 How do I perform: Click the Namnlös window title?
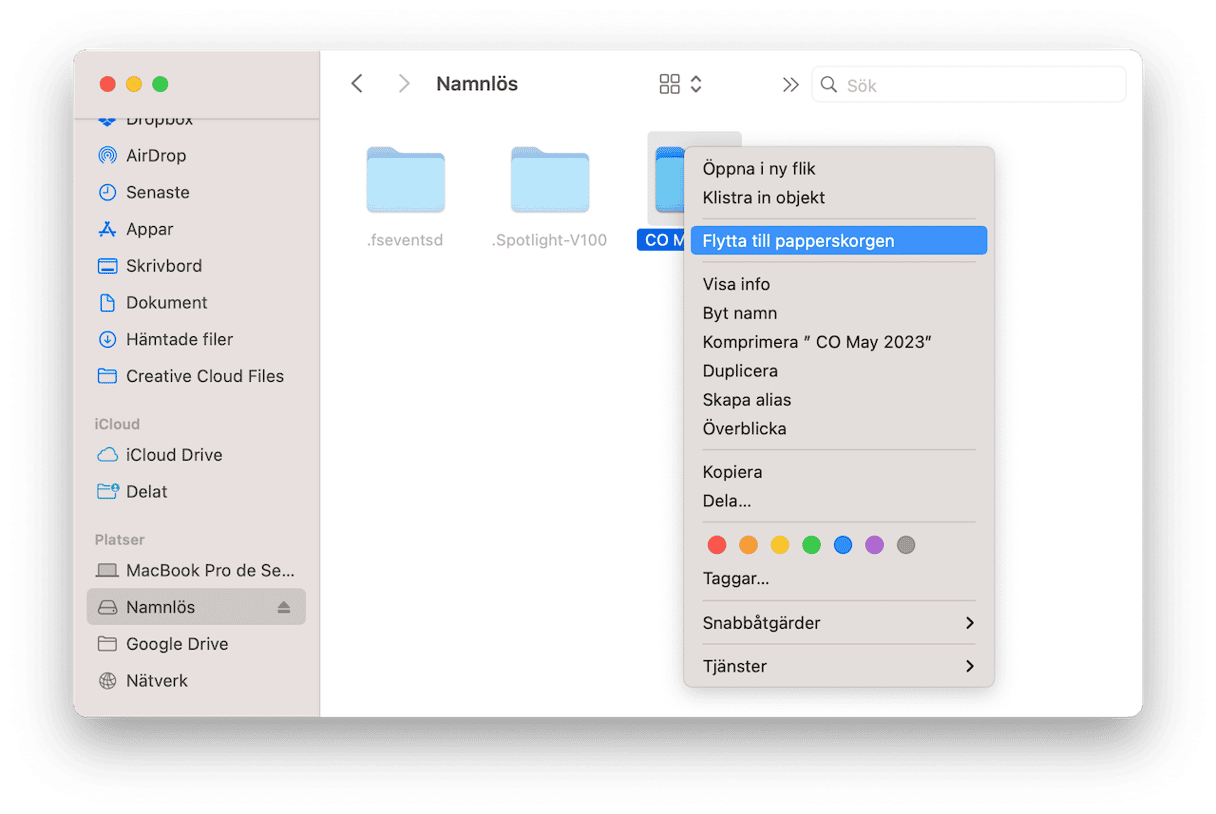(x=477, y=84)
